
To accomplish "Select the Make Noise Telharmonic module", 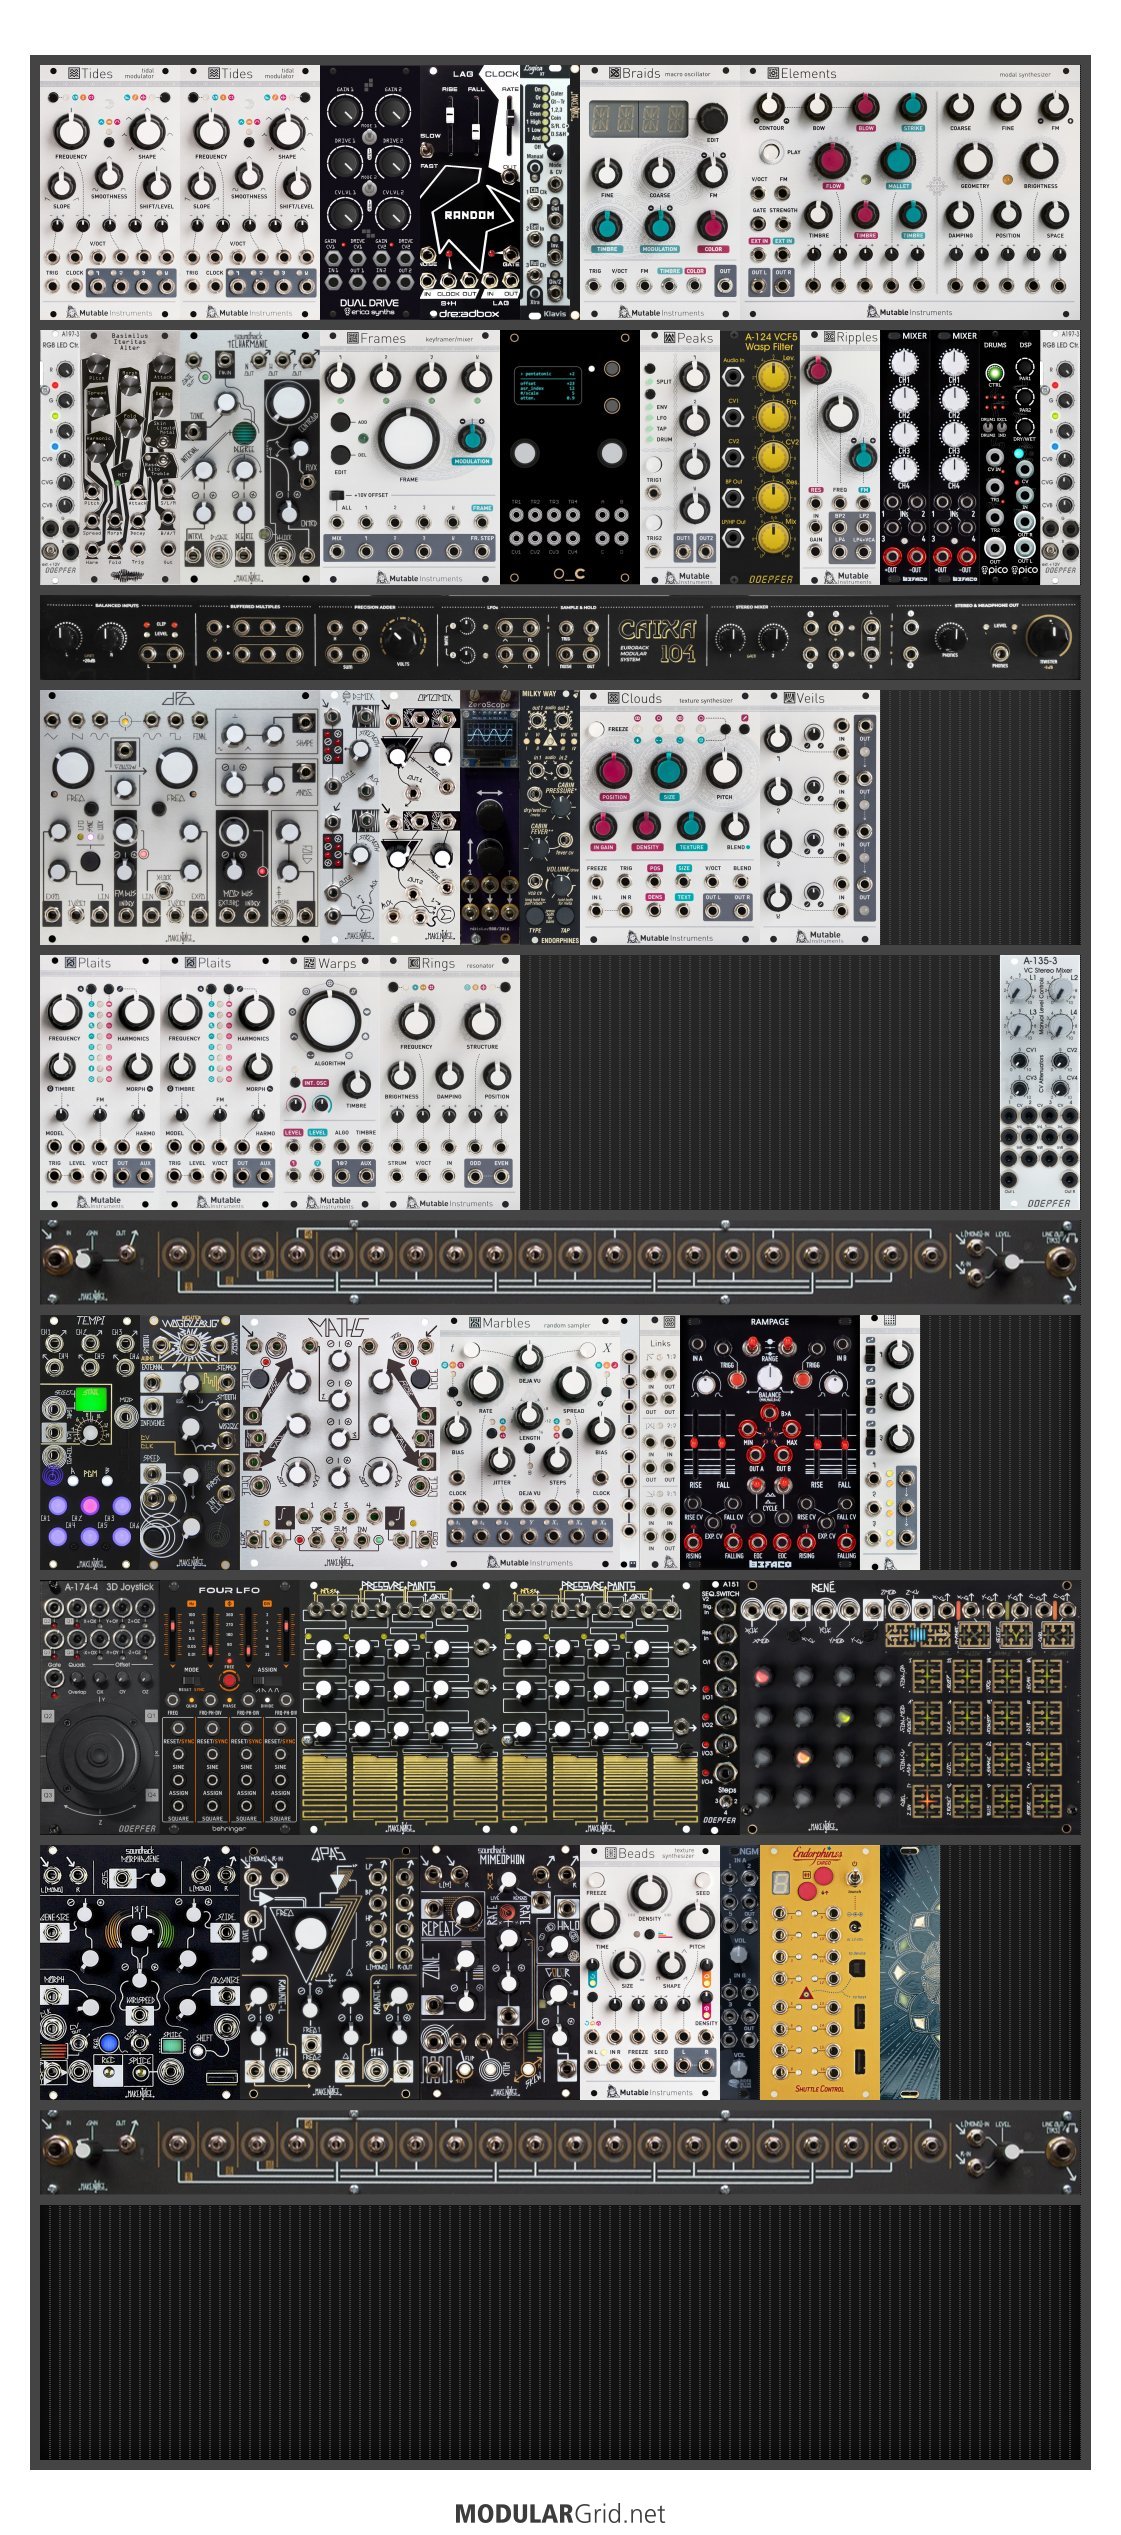I will (250, 458).
